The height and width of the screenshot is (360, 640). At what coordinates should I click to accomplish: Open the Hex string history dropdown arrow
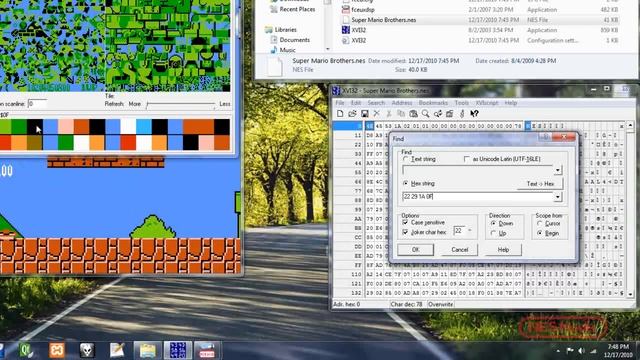[558, 197]
